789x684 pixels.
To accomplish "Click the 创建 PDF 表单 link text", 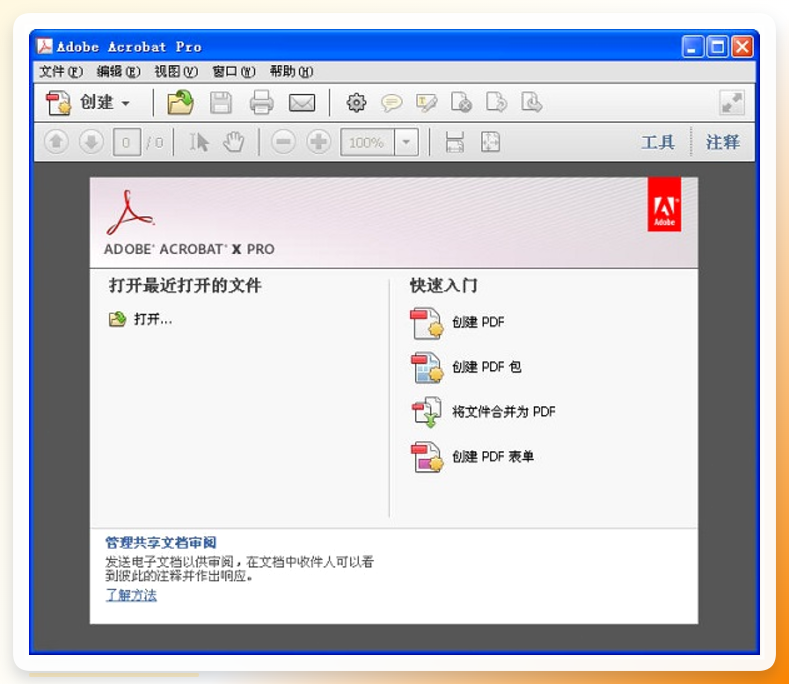I will tap(493, 457).
